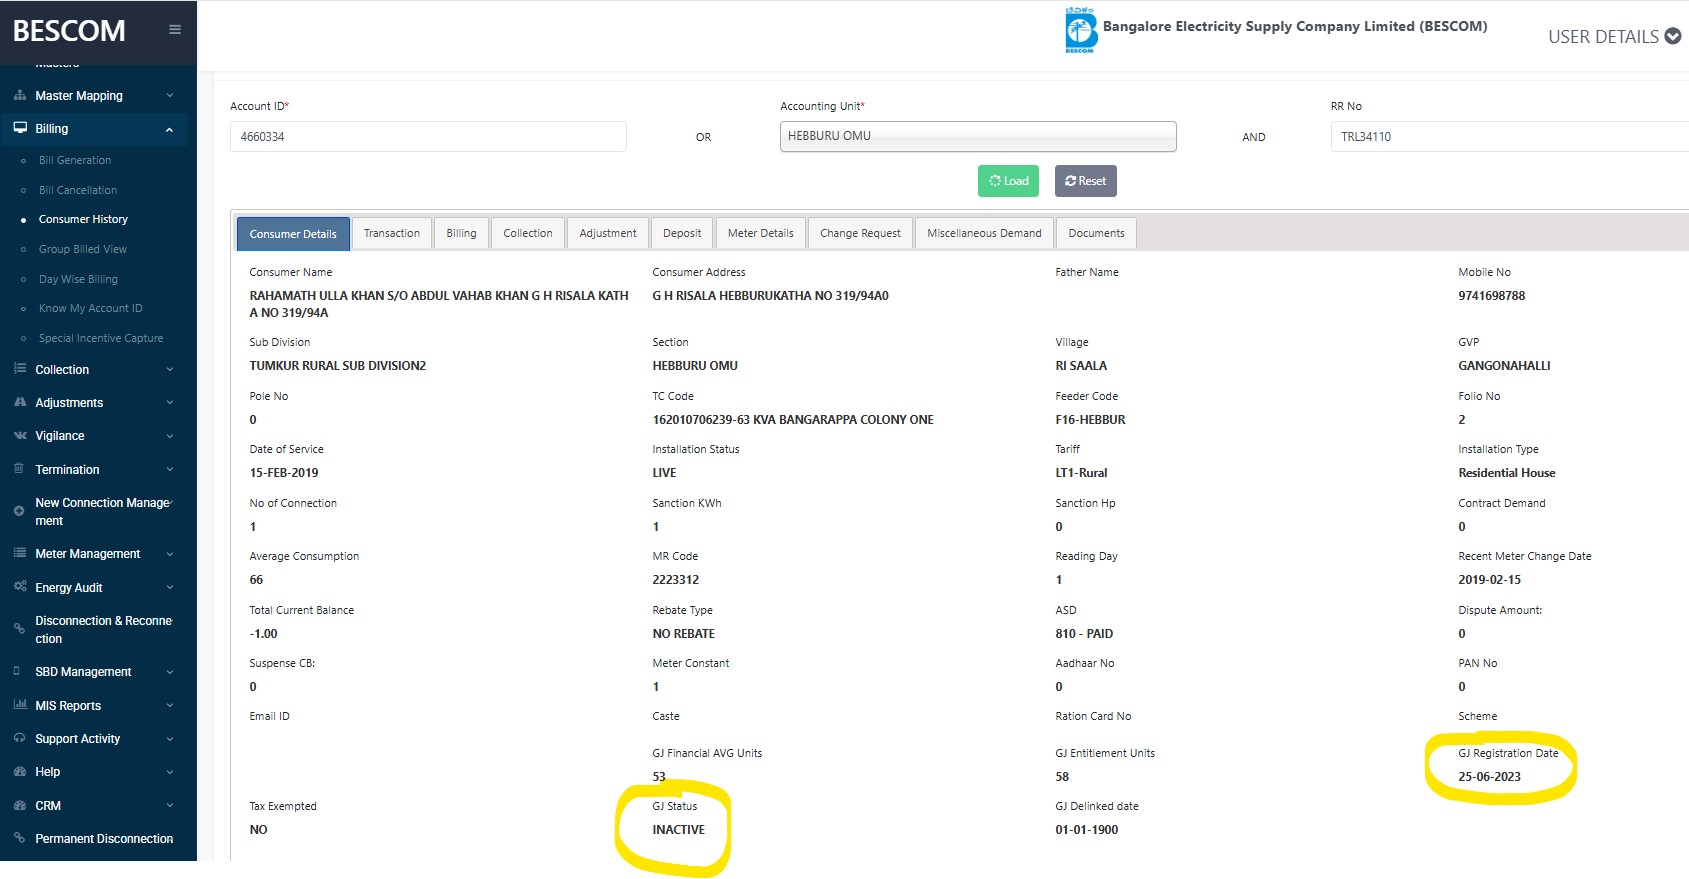Viewport: 1689px width, 879px height.
Task: Expand the Adjustments menu chevron
Action: pyautogui.click(x=169, y=403)
